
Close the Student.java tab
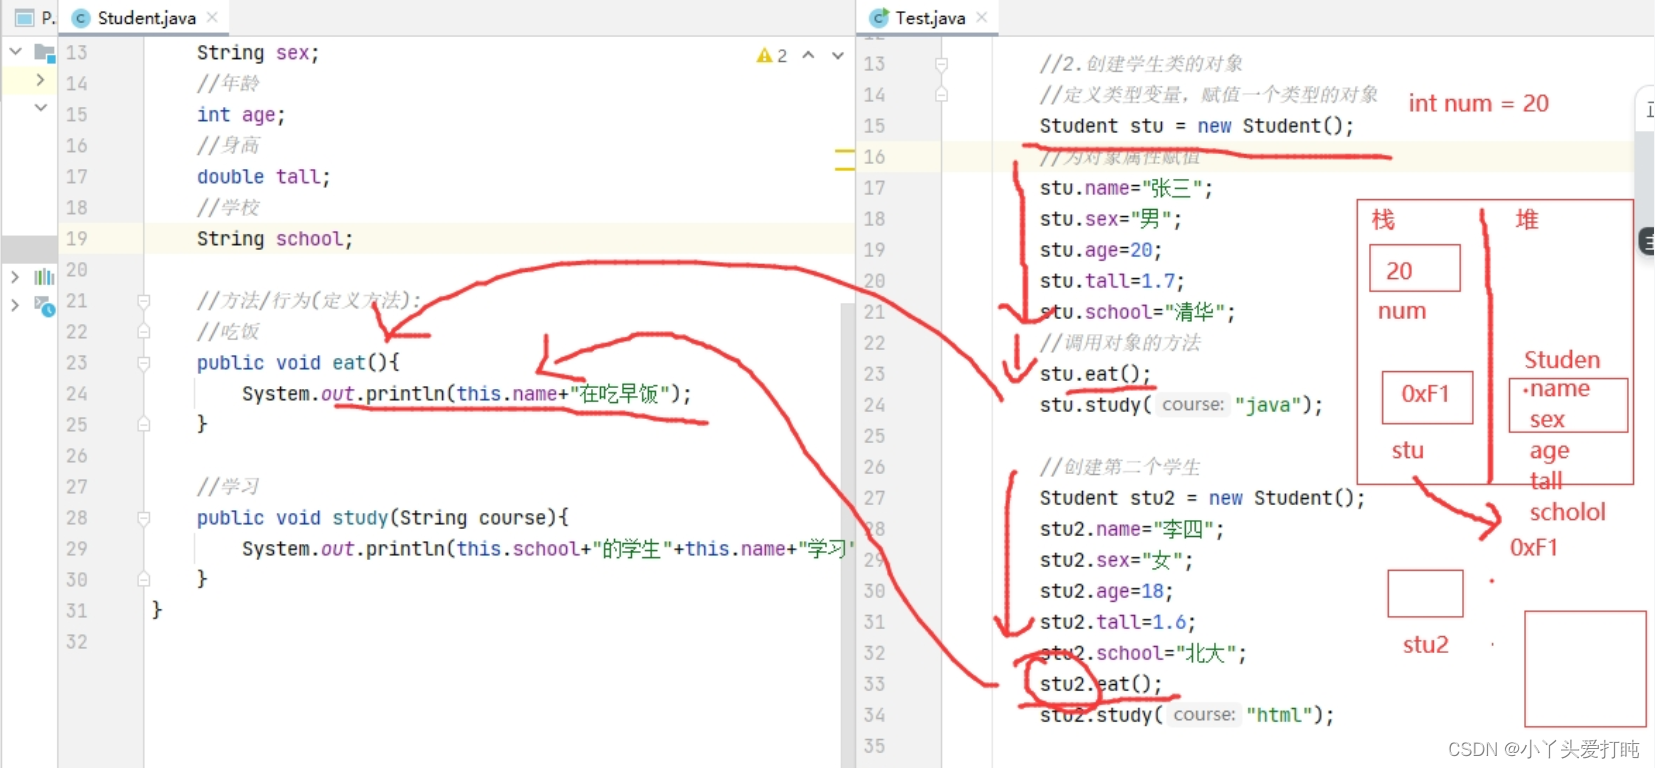[x=212, y=18]
